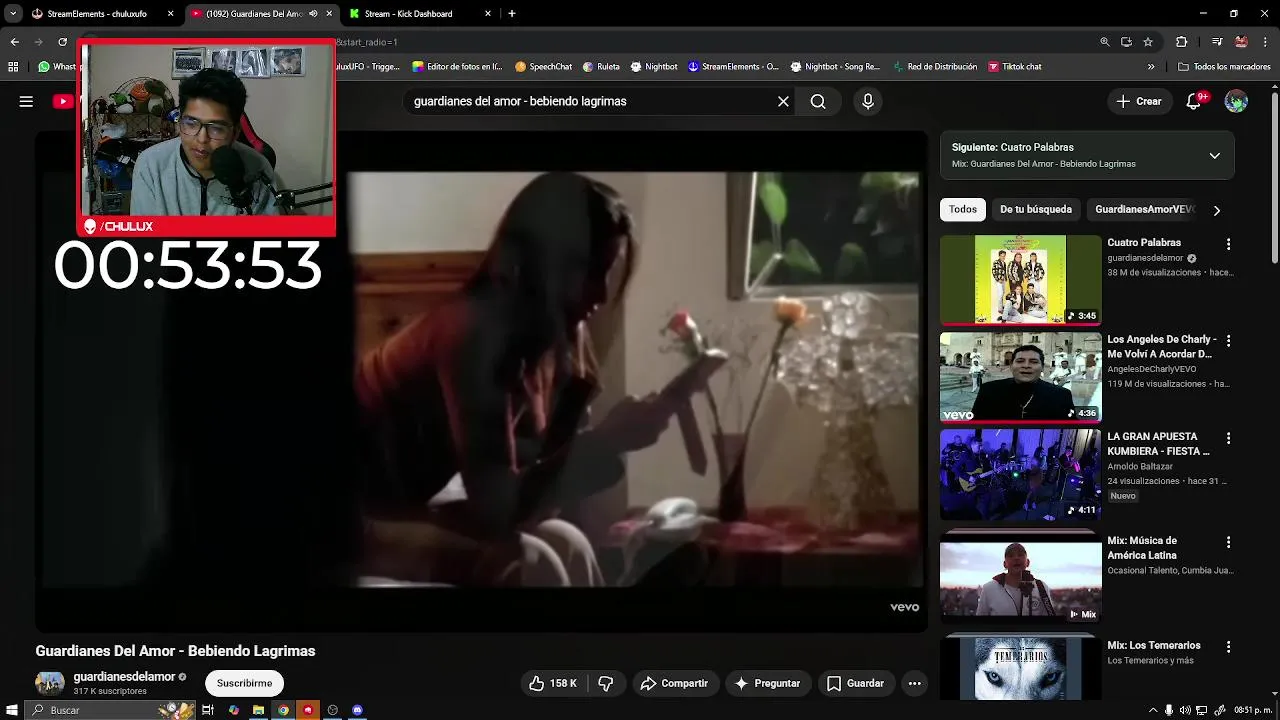Click the zoom magnifier in address bar
The width and height of the screenshot is (1280, 720).
click(x=1105, y=42)
